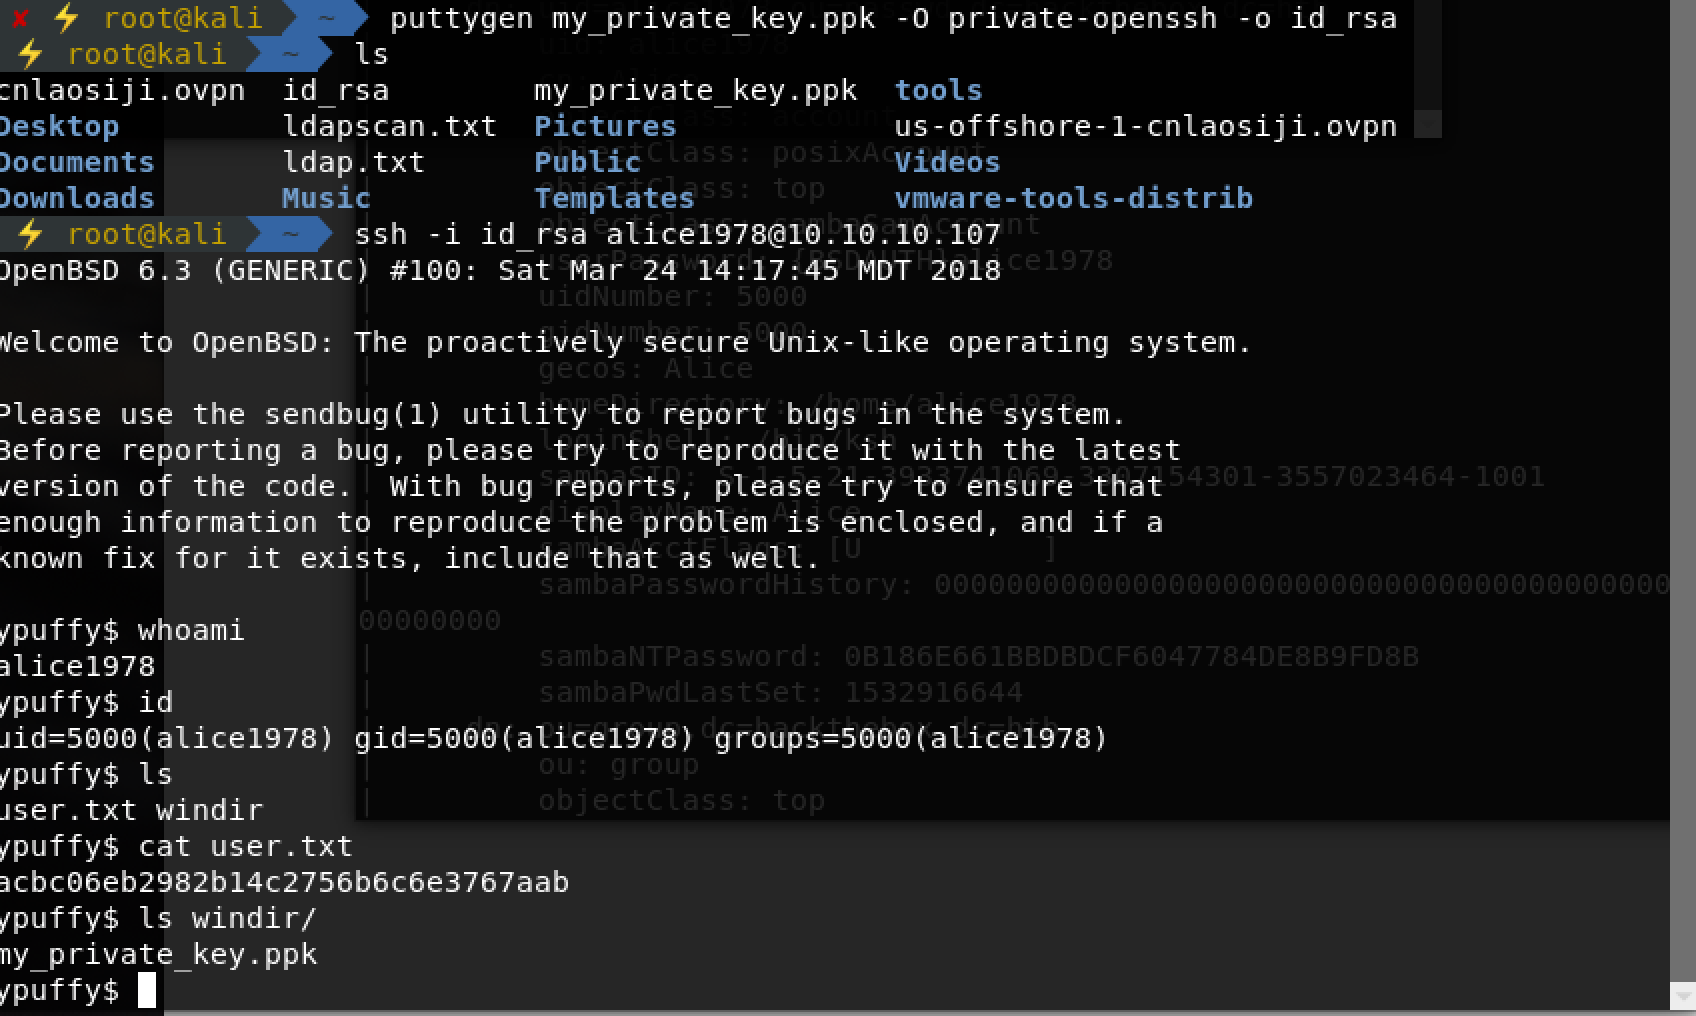Screen dimensions: 1696x1016
Task: Click the red X error status icon
Action: point(18,17)
